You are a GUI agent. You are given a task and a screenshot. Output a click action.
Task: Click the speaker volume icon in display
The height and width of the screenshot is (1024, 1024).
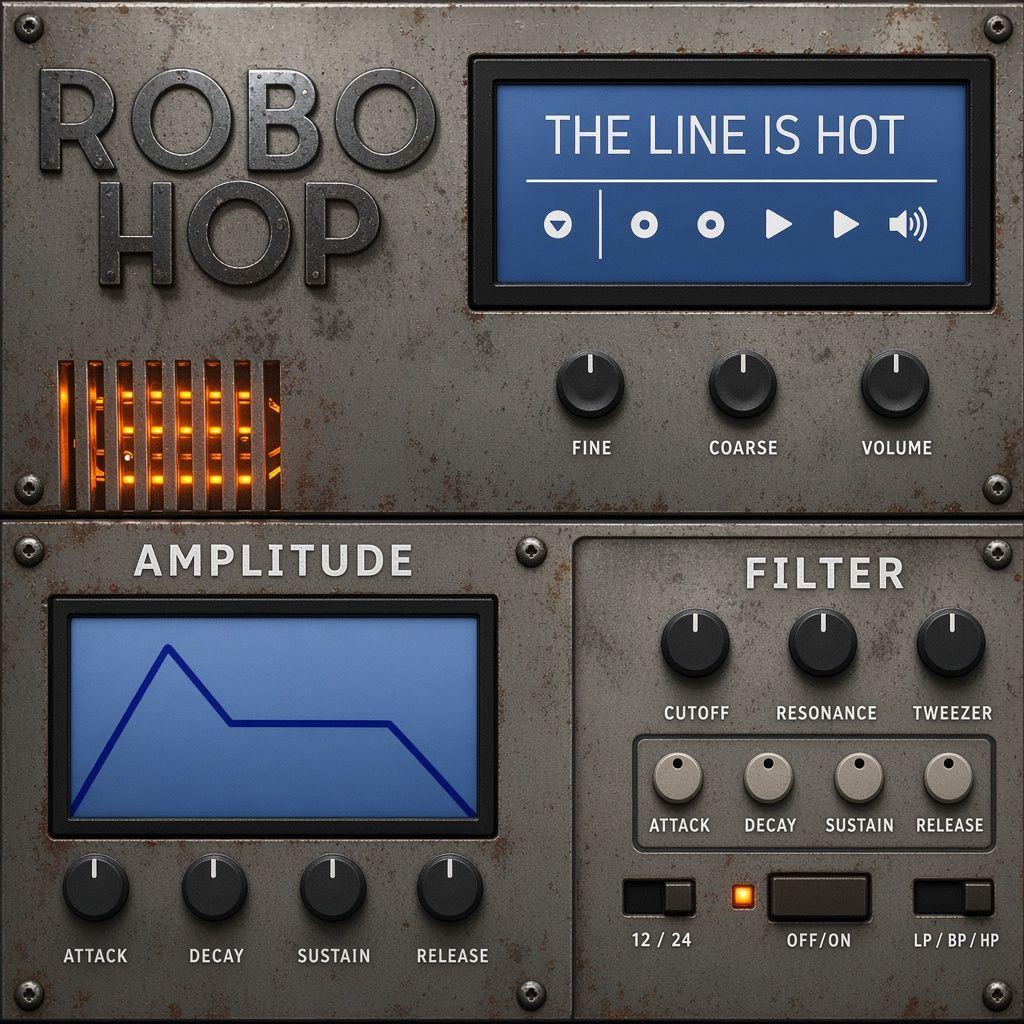pos(908,225)
